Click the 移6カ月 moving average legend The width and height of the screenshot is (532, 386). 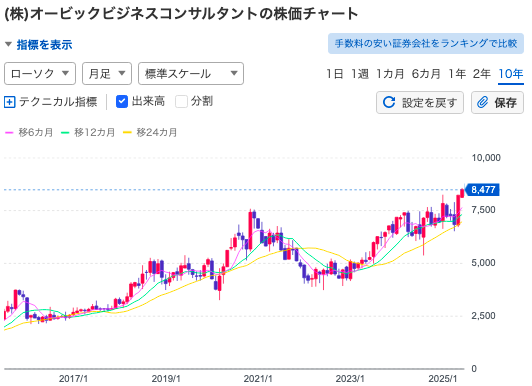[29, 132]
